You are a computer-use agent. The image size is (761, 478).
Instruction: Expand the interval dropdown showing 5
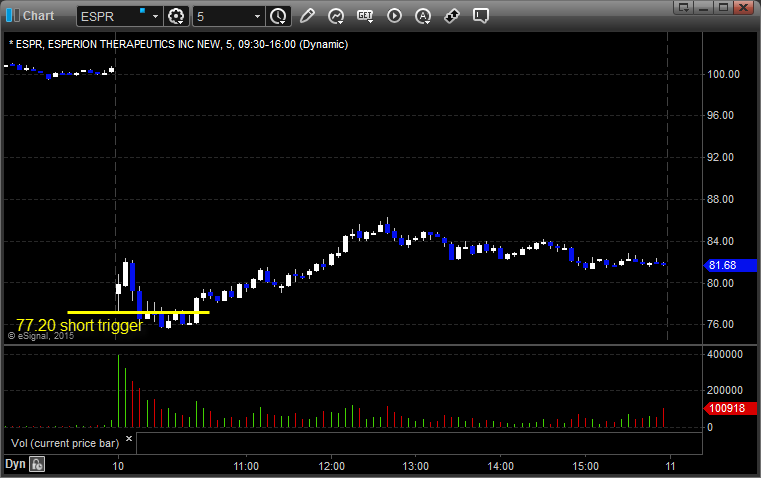coord(257,16)
